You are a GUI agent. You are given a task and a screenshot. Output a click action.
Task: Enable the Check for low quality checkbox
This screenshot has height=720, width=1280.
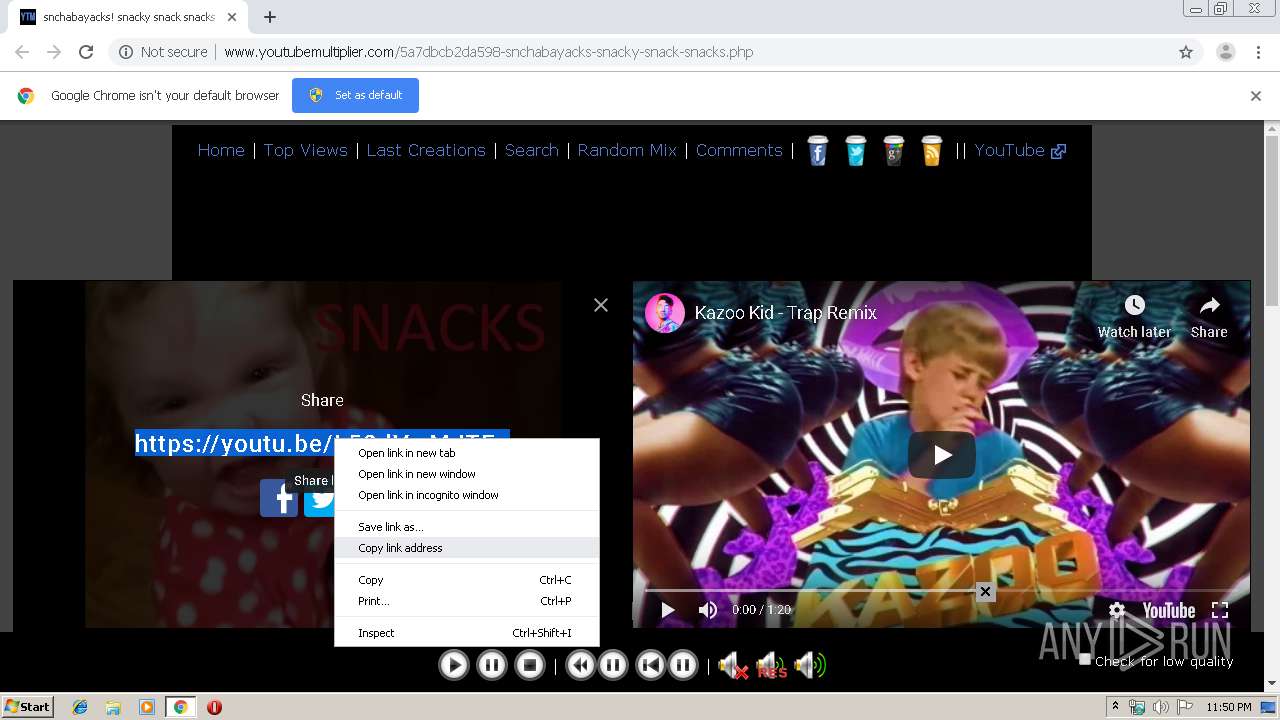(x=1085, y=659)
